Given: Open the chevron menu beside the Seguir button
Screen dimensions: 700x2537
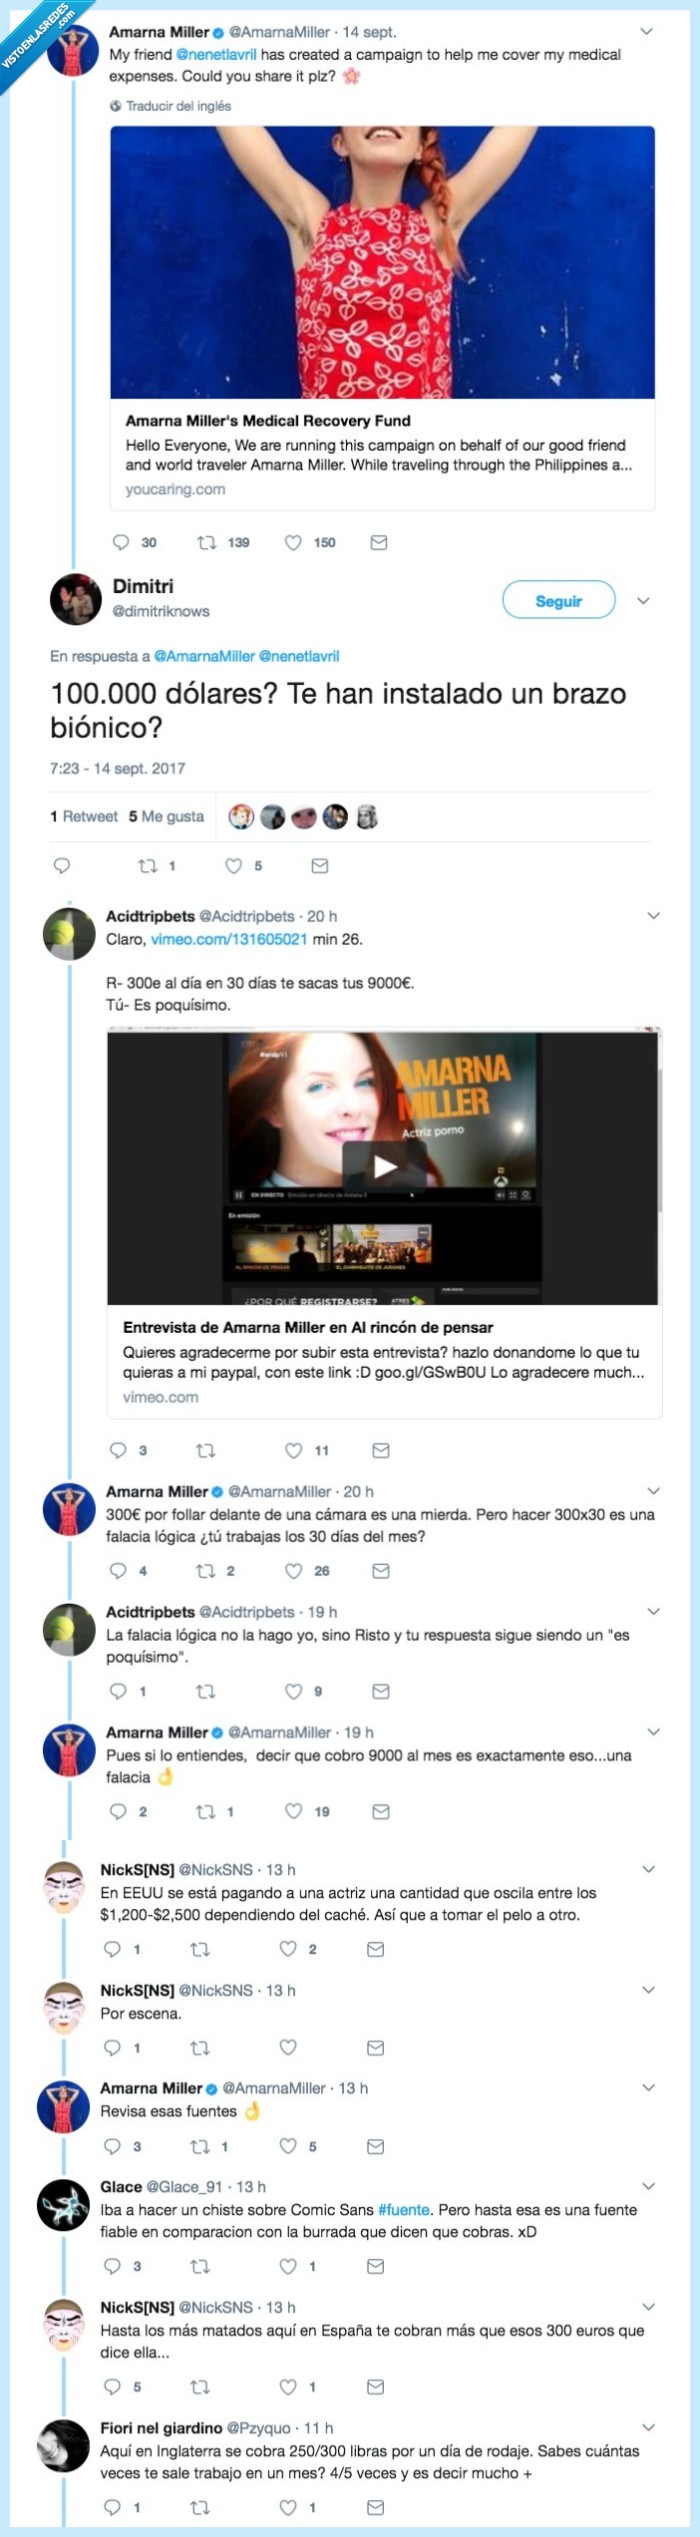Looking at the screenshot, I should (x=644, y=601).
